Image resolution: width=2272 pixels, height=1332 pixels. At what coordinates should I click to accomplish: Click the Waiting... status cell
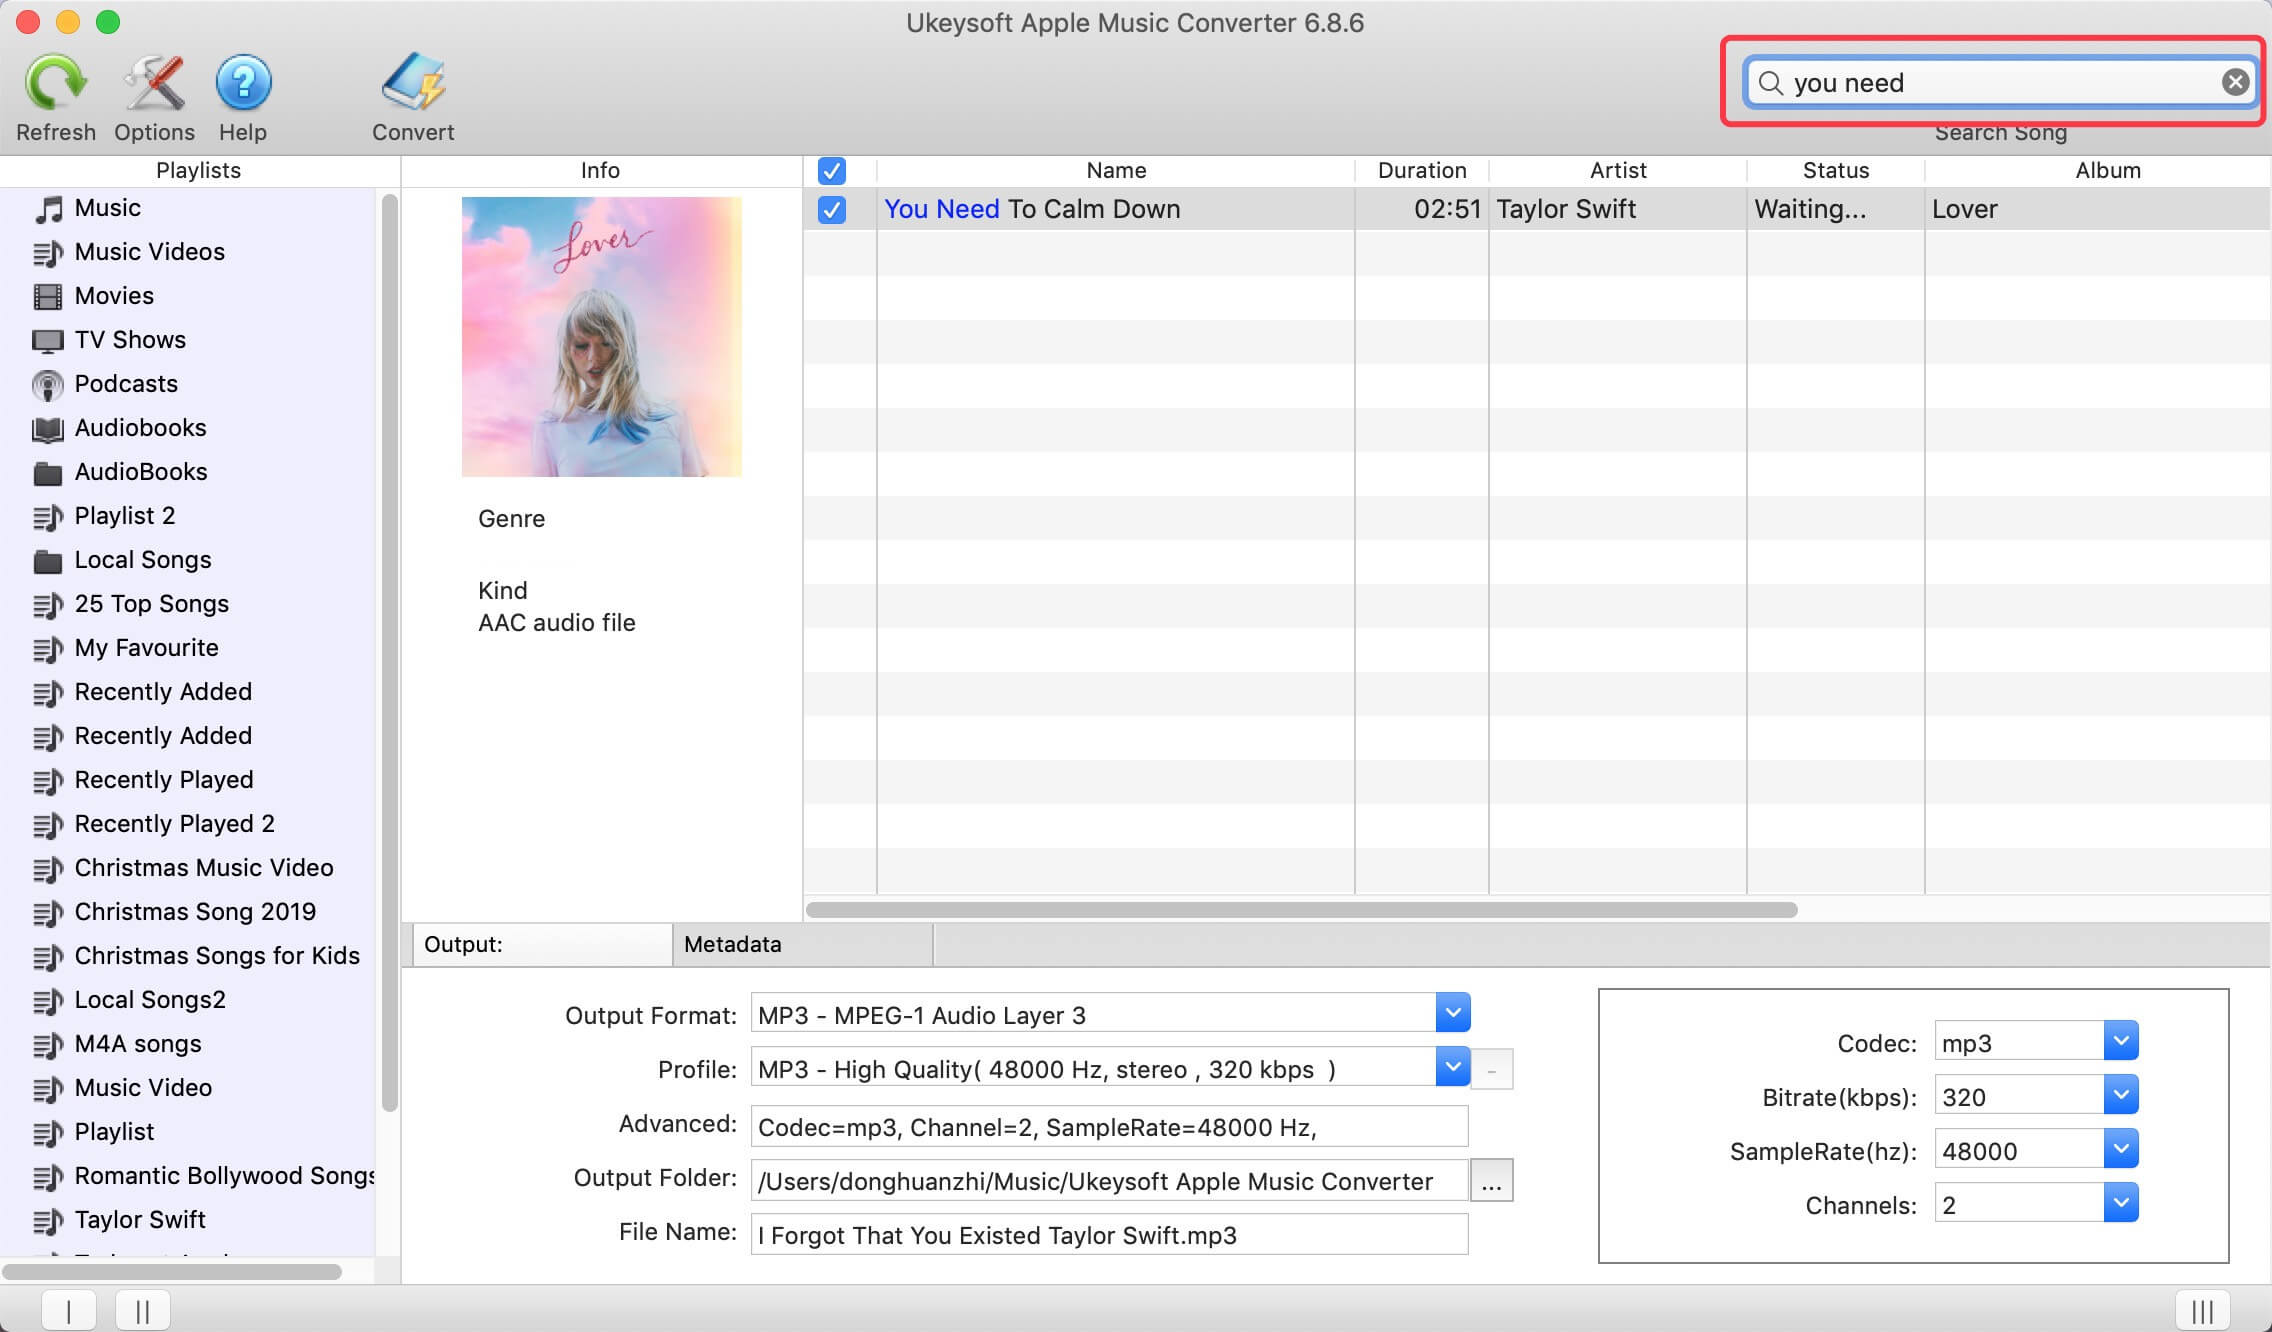tap(1836, 210)
